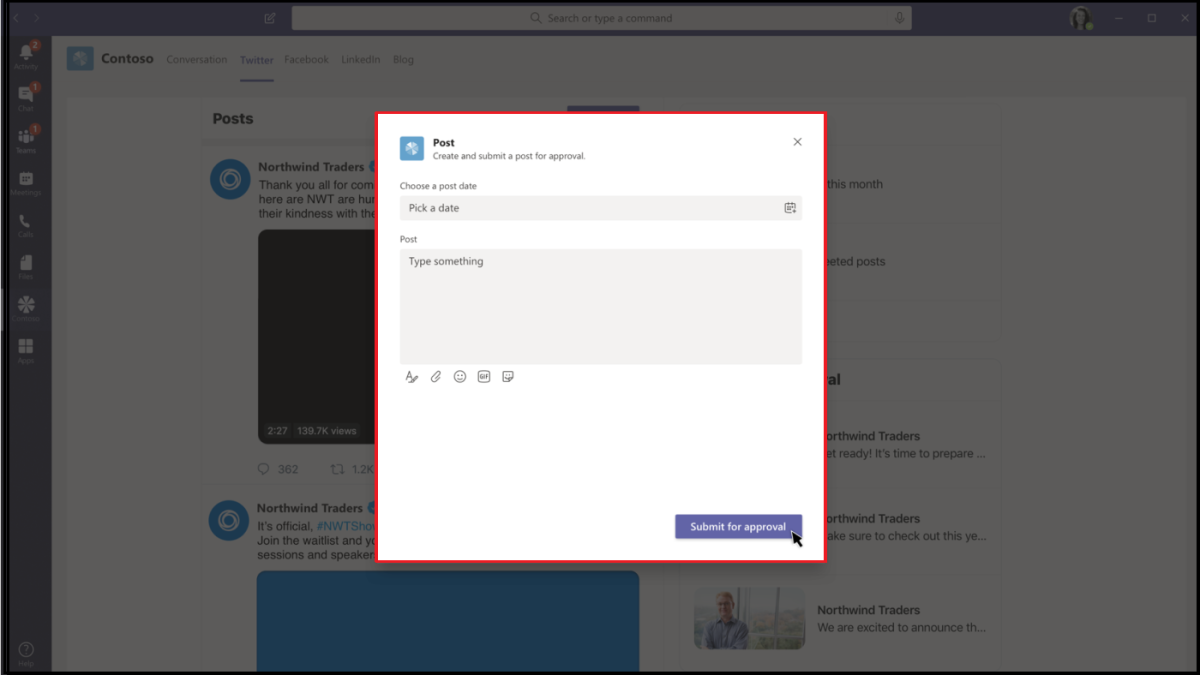
Task: Open Files in the left sidebar
Action: (x=26, y=266)
